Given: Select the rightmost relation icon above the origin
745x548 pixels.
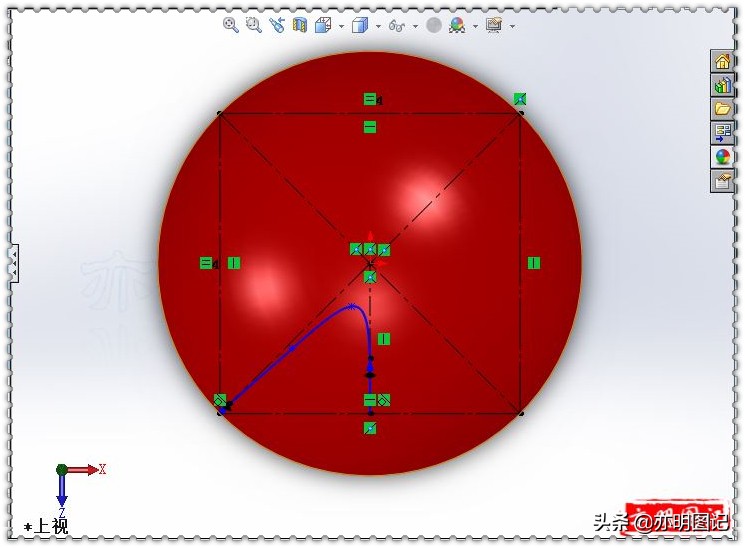Looking at the screenshot, I should (384, 250).
